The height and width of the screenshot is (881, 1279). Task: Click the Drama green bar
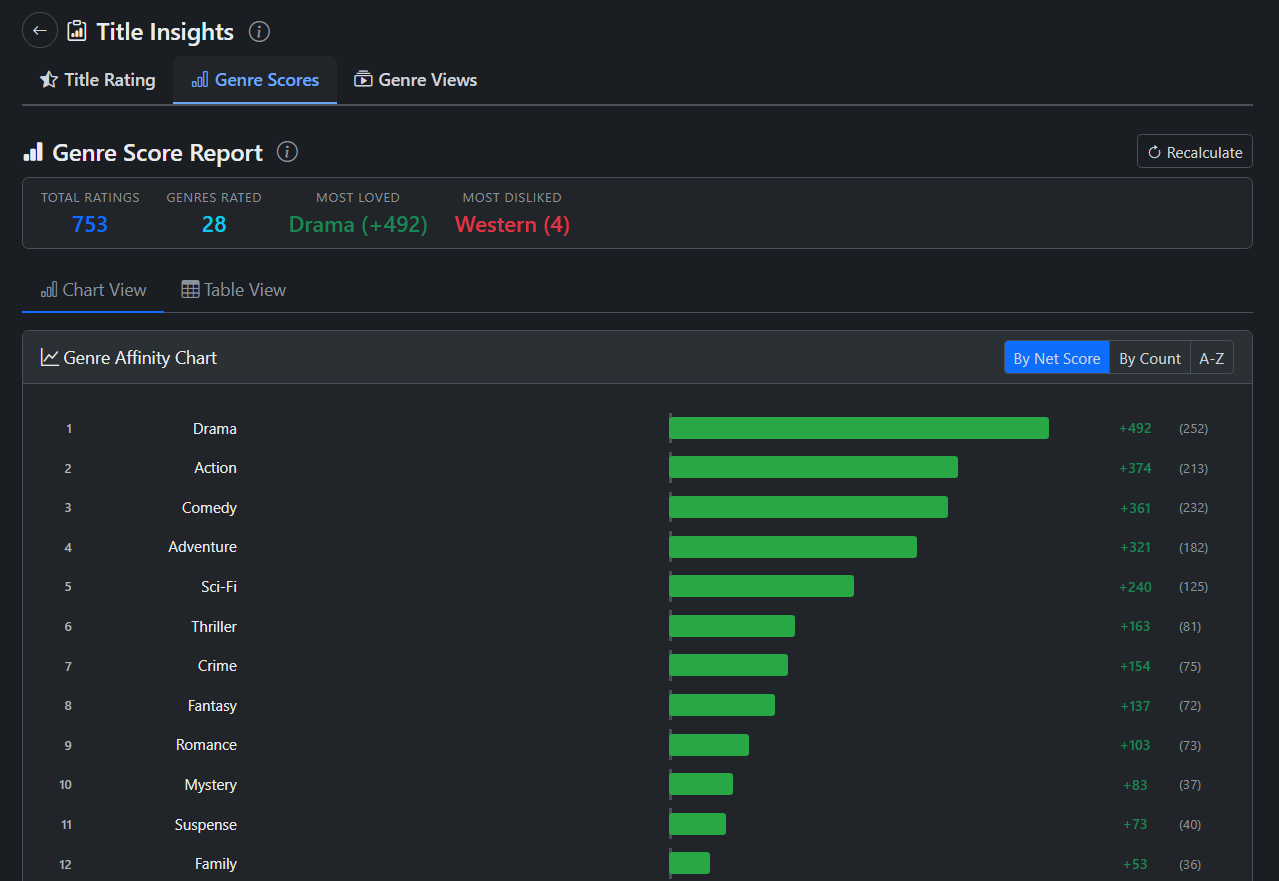858,428
